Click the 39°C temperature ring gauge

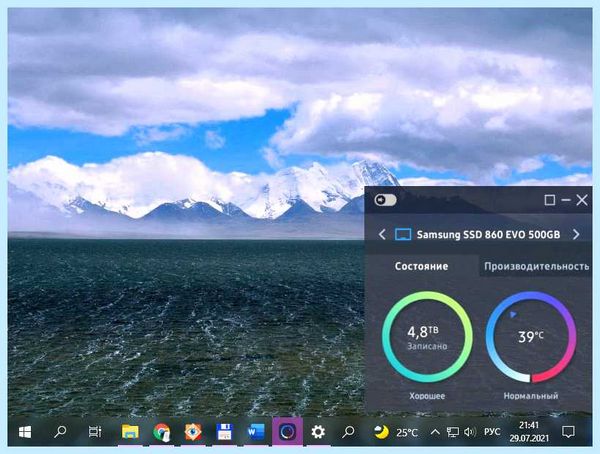[531, 337]
